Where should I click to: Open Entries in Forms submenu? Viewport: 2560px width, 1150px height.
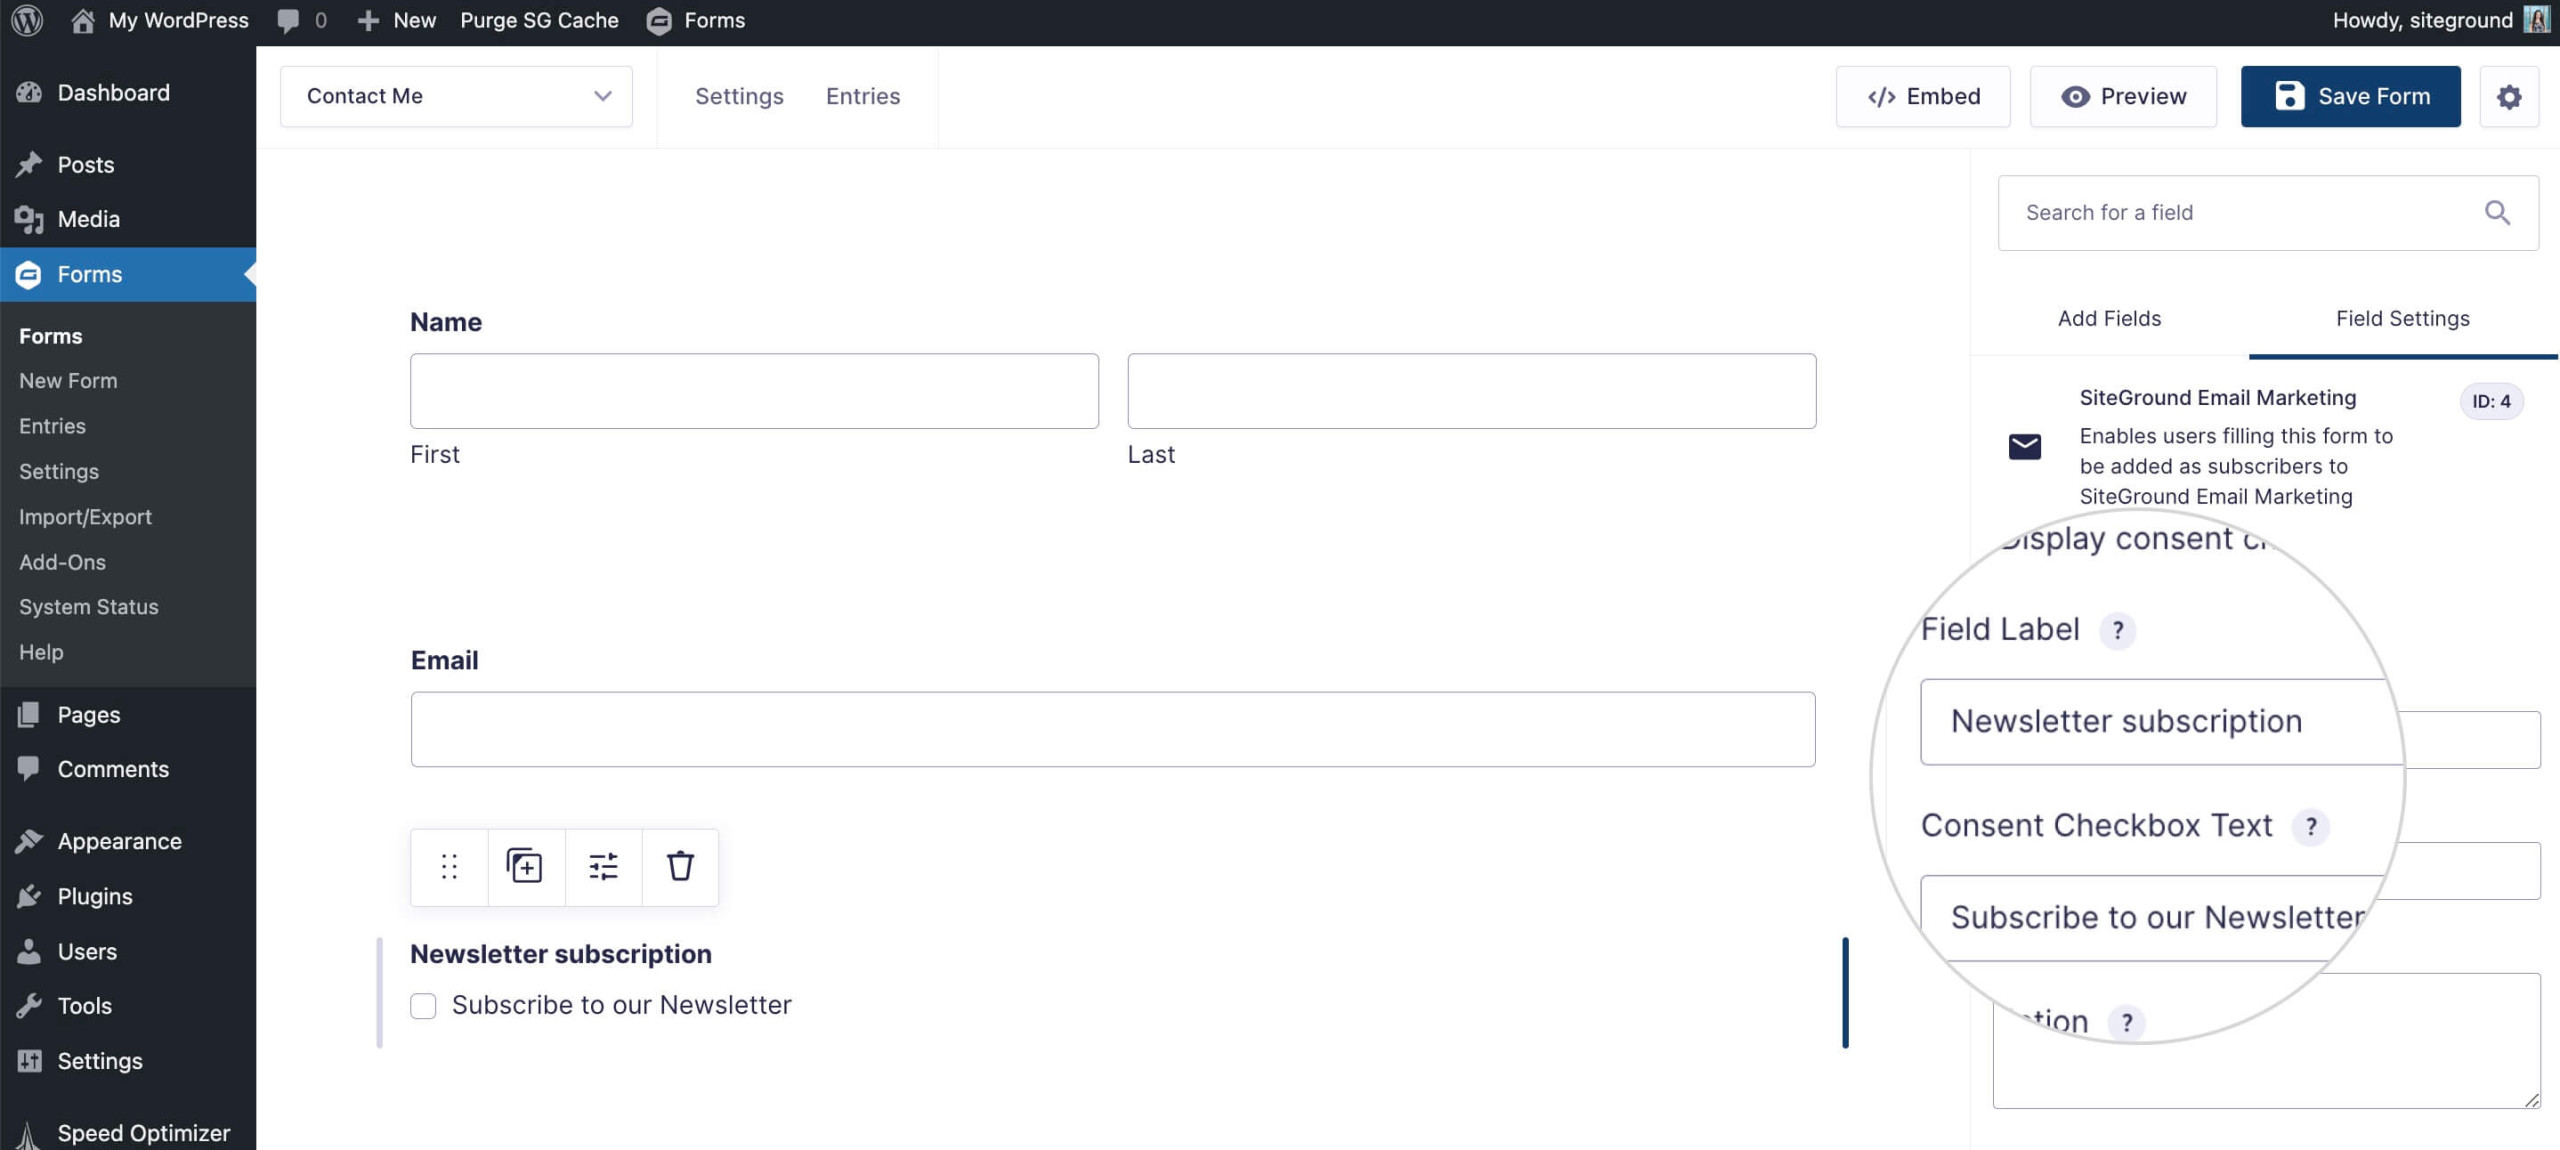point(52,426)
